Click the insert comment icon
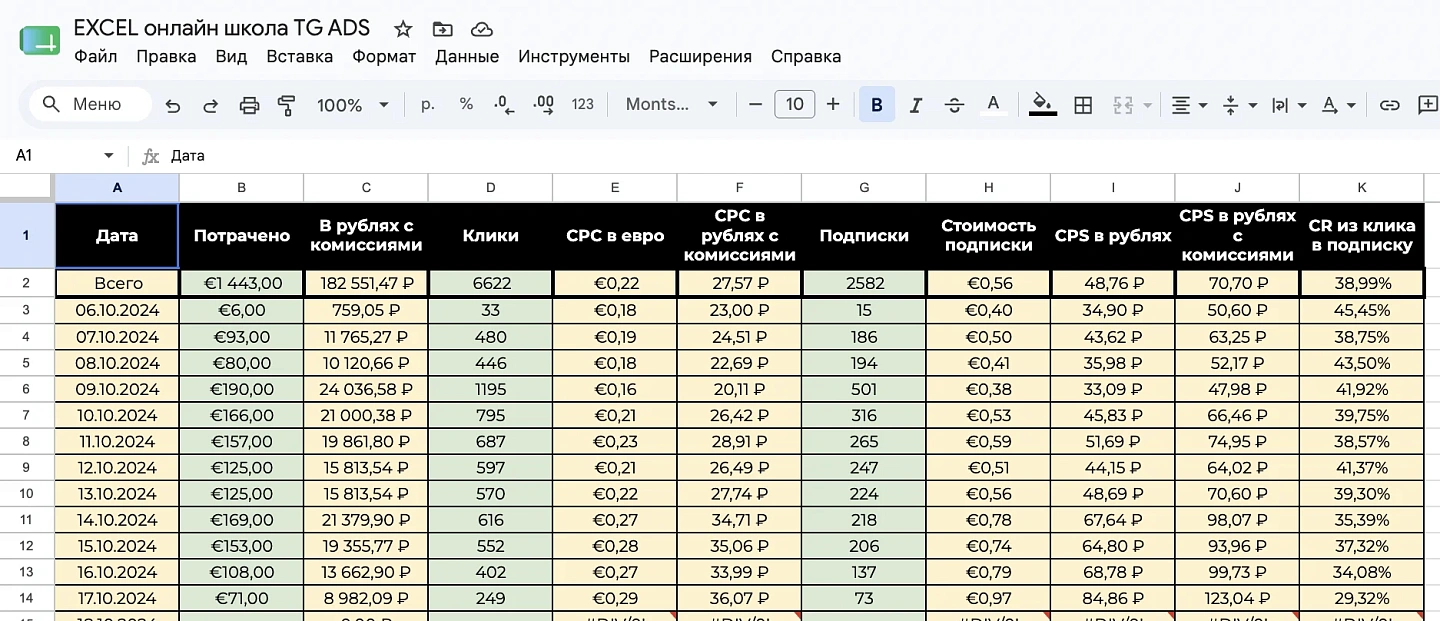 tap(1428, 104)
